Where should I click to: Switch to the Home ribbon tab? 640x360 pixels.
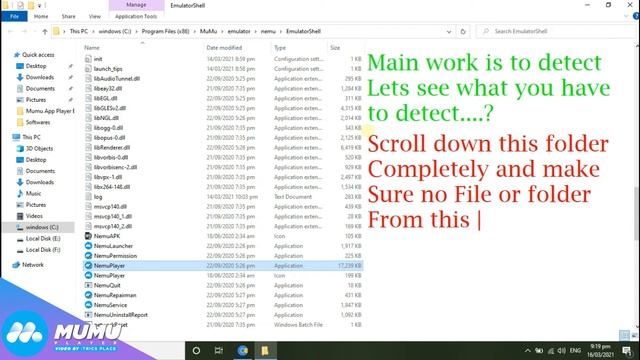pyautogui.click(x=41, y=16)
